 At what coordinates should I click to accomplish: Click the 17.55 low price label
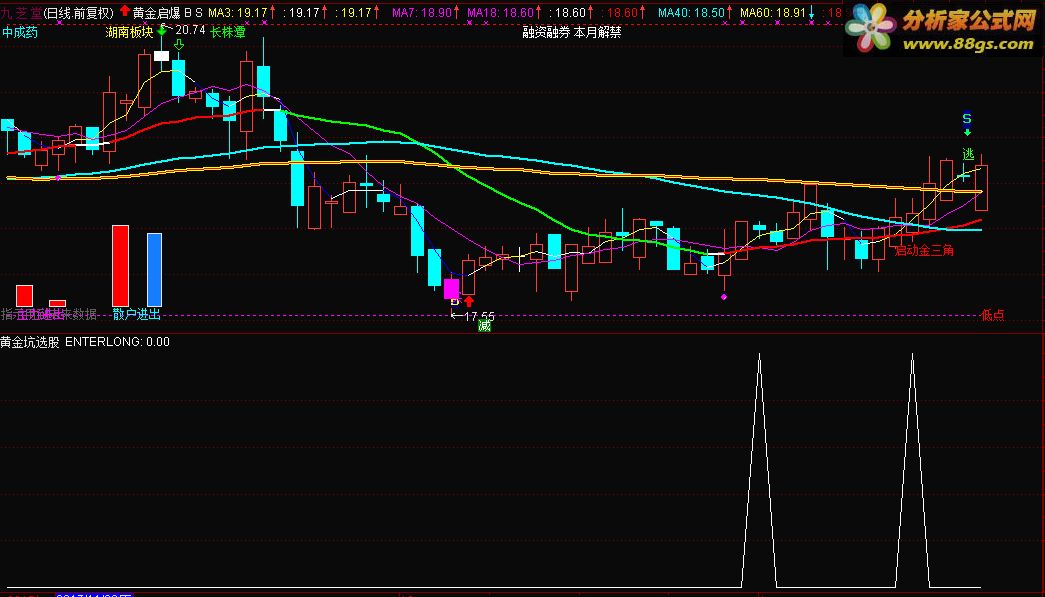tap(479, 316)
